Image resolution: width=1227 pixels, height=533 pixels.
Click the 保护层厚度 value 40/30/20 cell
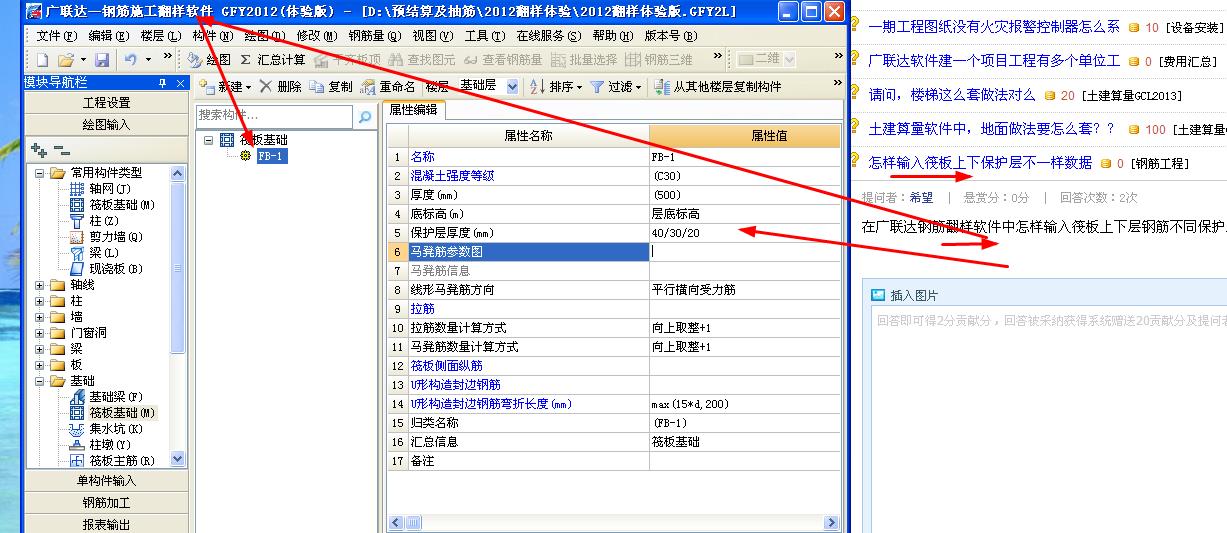point(745,233)
